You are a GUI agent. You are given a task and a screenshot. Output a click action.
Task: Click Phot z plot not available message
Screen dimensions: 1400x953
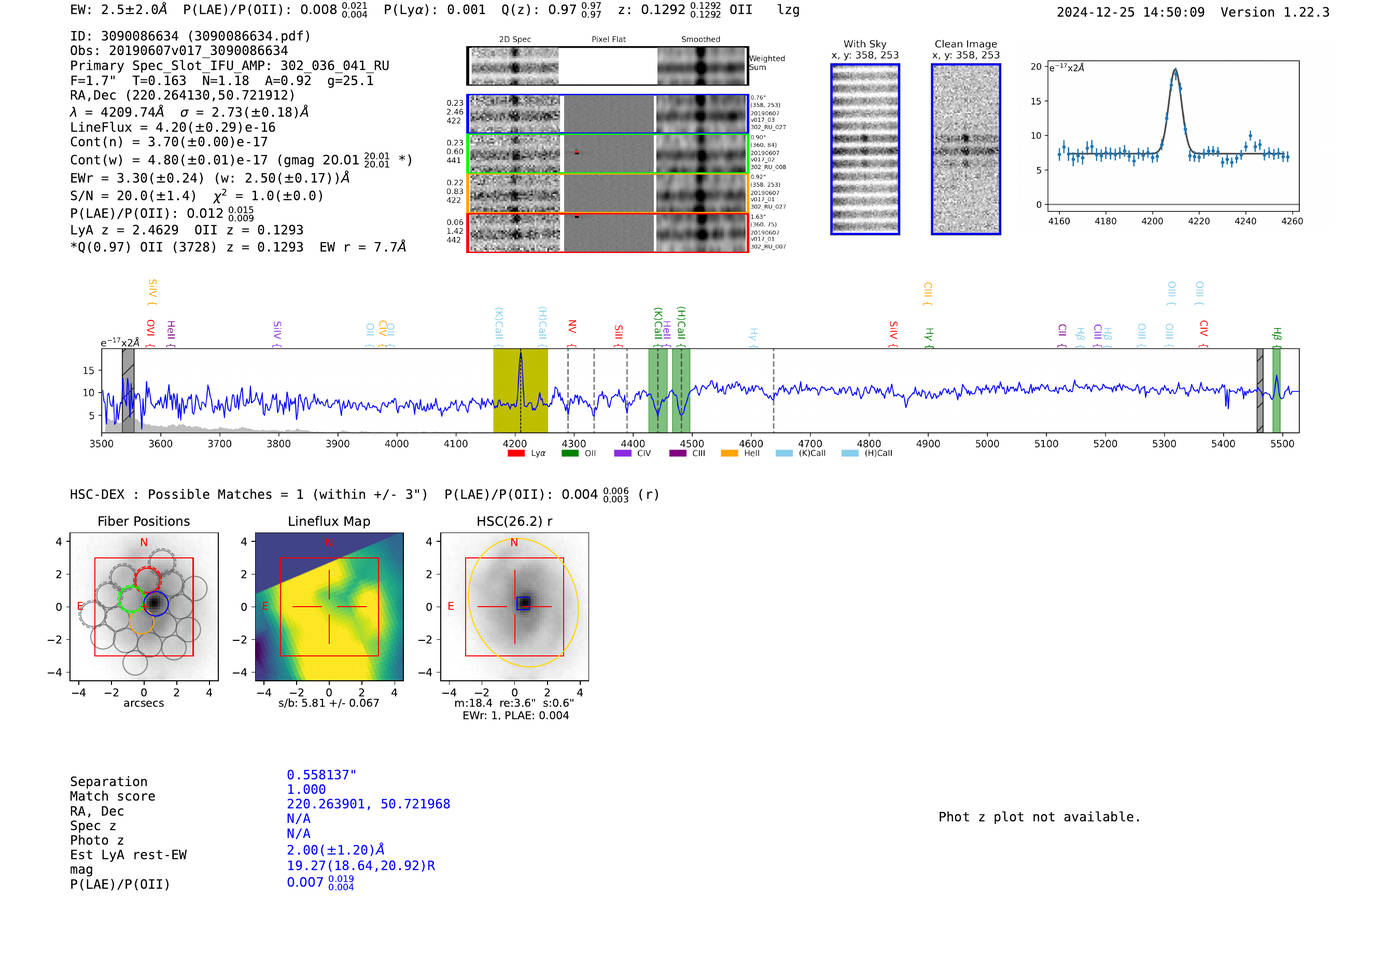(1039, 817)
